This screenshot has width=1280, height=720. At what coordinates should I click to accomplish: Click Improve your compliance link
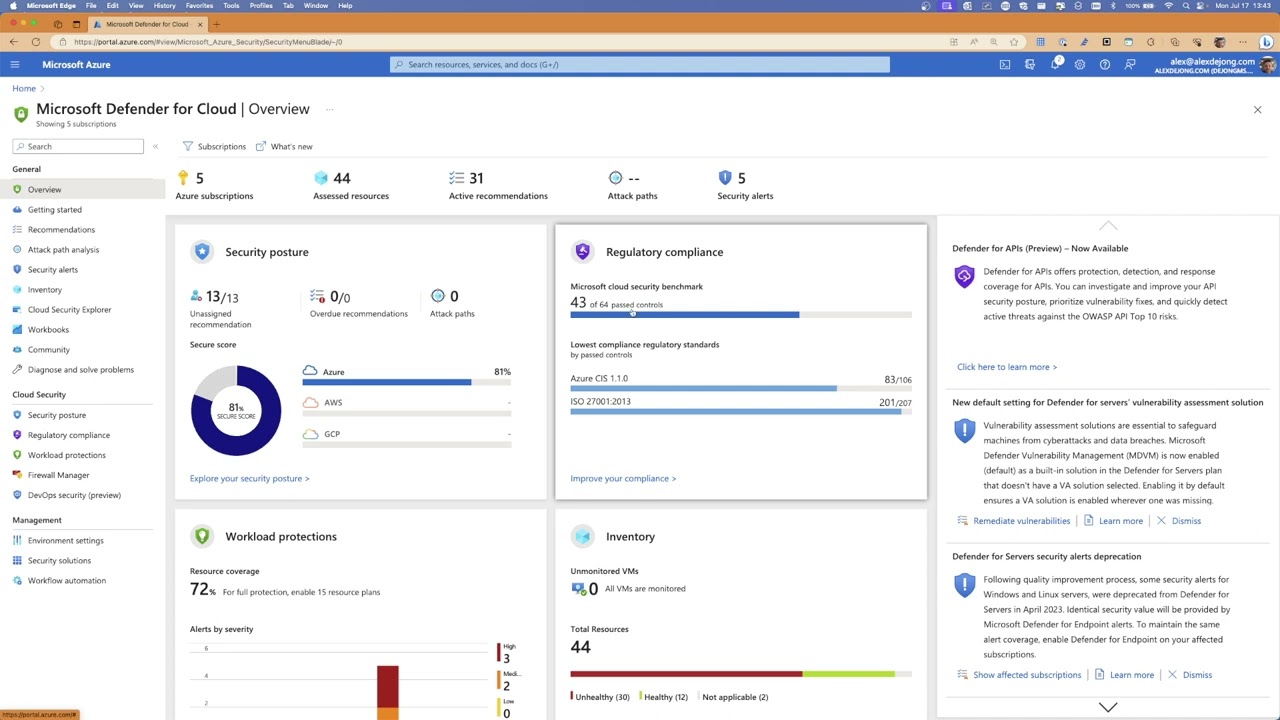[623, 478]
